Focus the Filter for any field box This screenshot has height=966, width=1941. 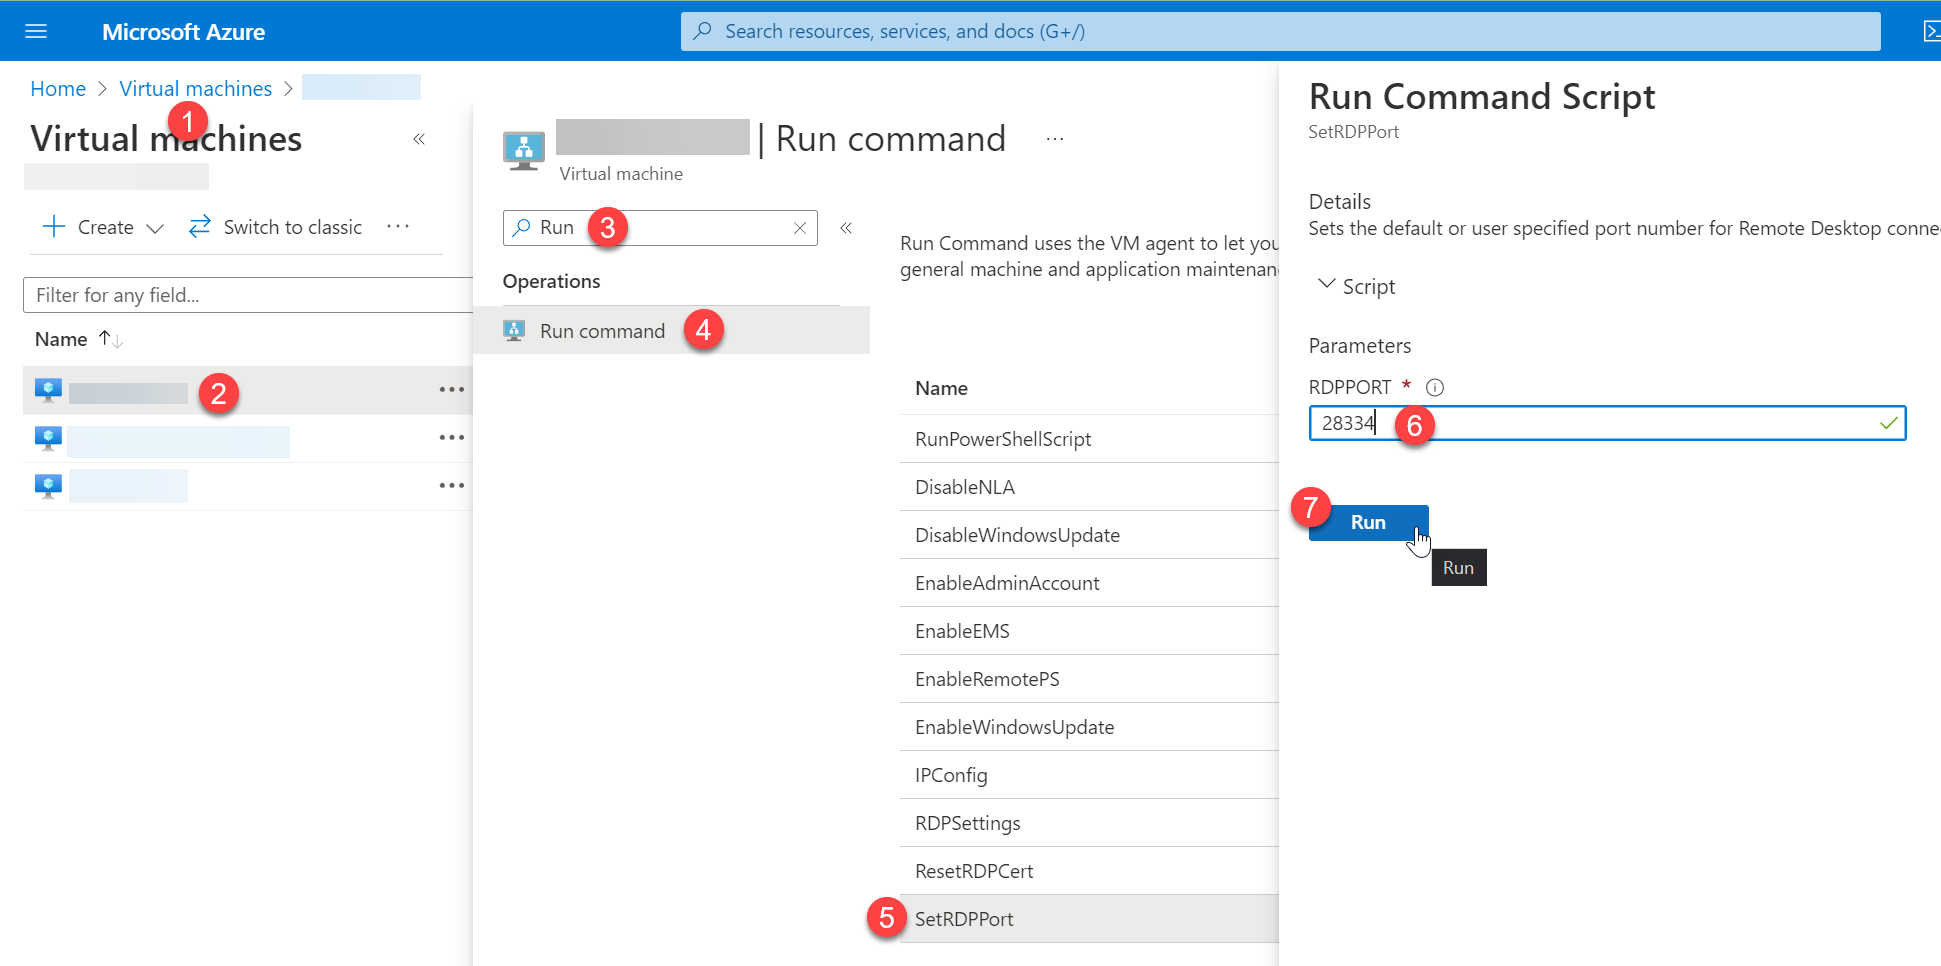coord(248,295)
